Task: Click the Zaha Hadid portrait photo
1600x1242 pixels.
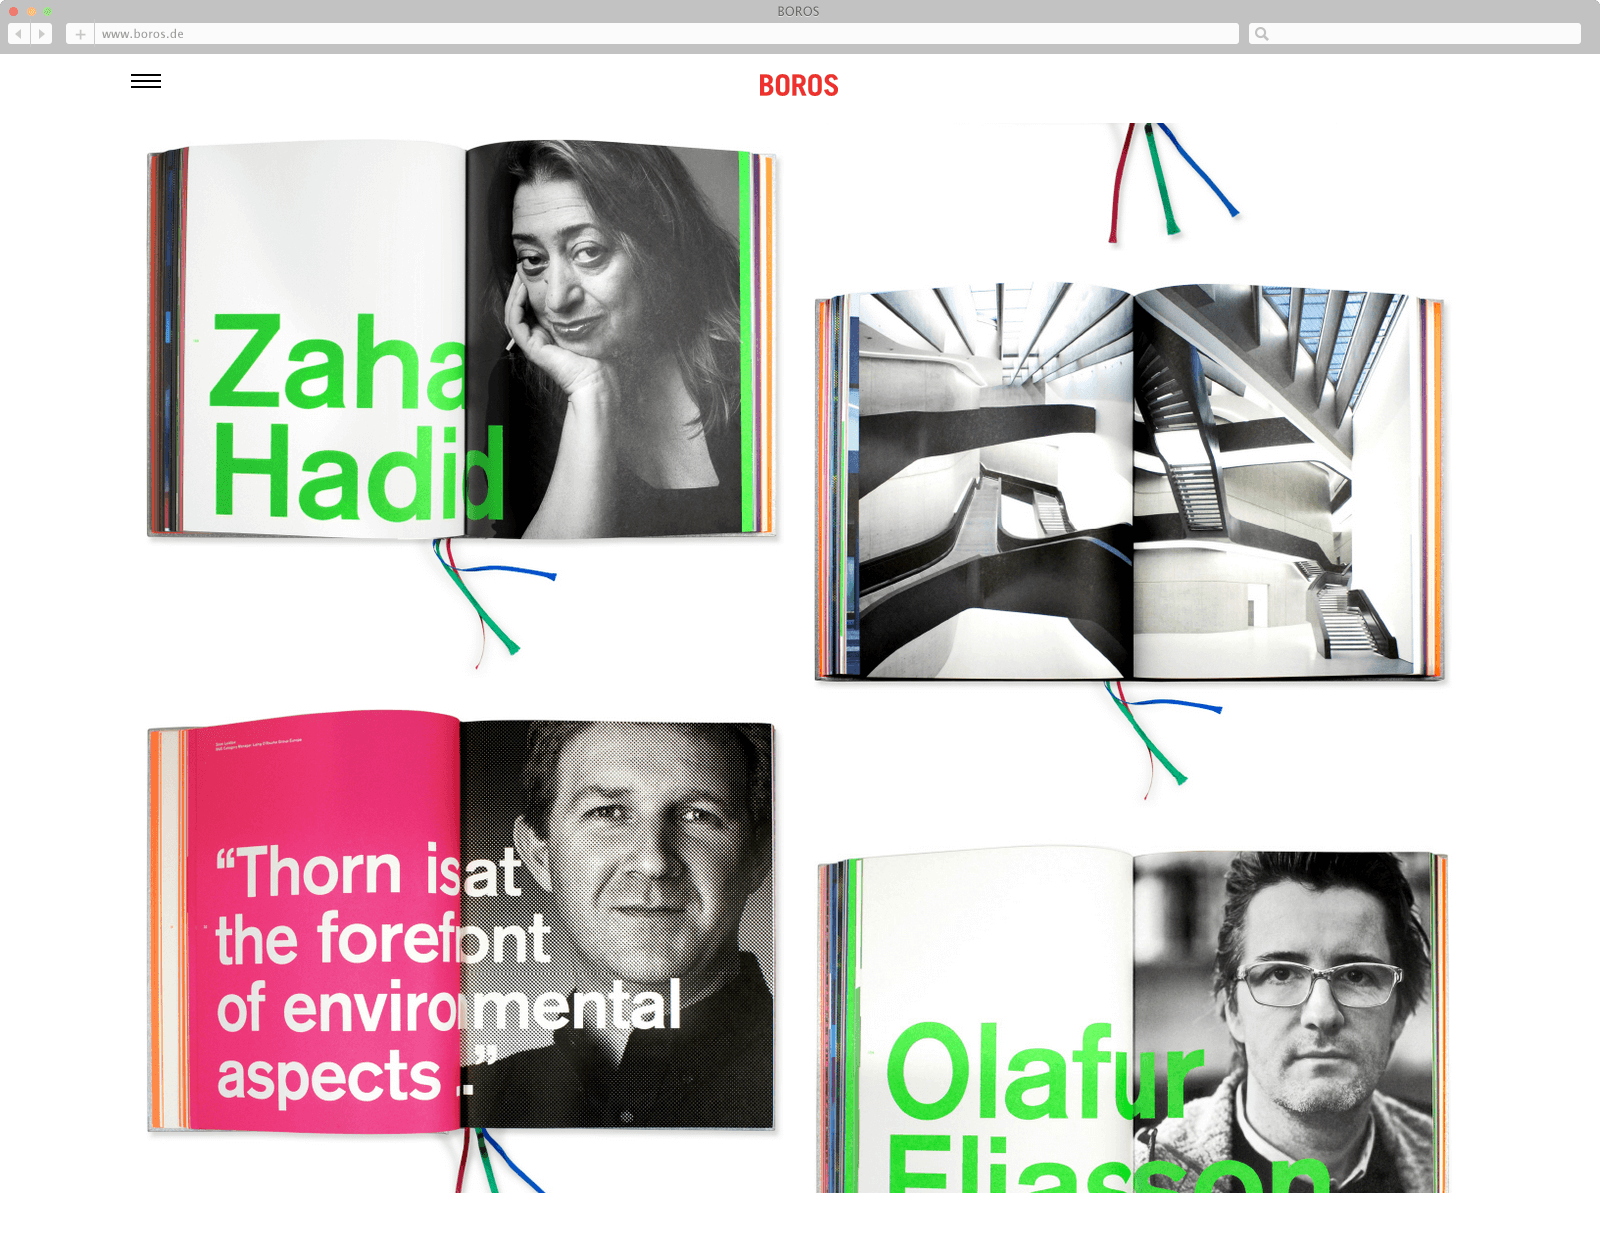Action: pos(605,340)
